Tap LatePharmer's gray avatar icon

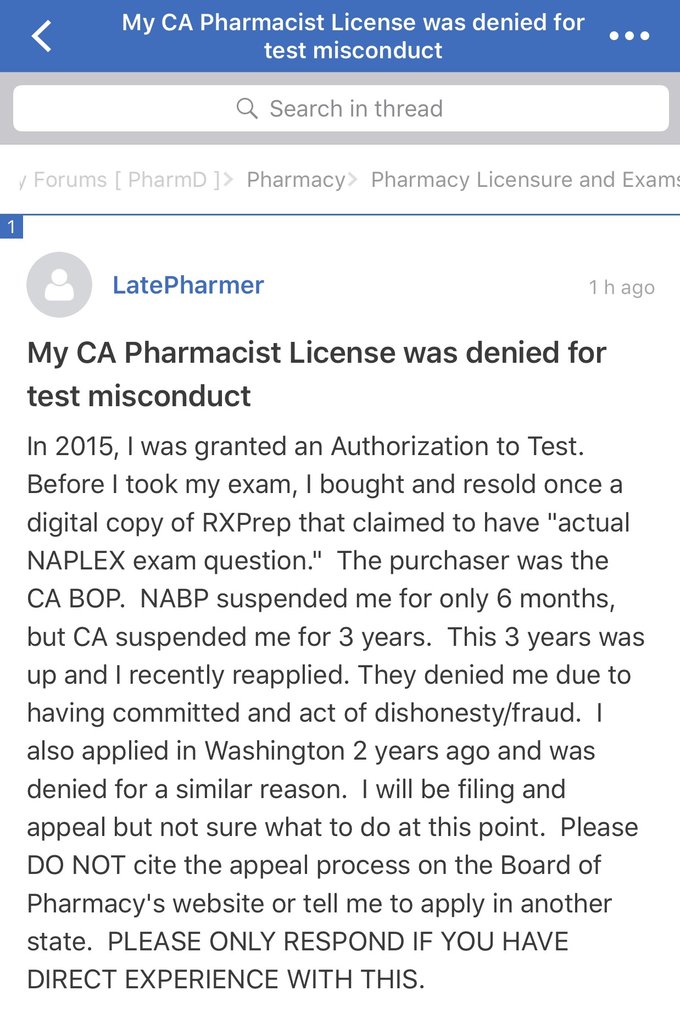pyautogui.click(x=59, y=285)
